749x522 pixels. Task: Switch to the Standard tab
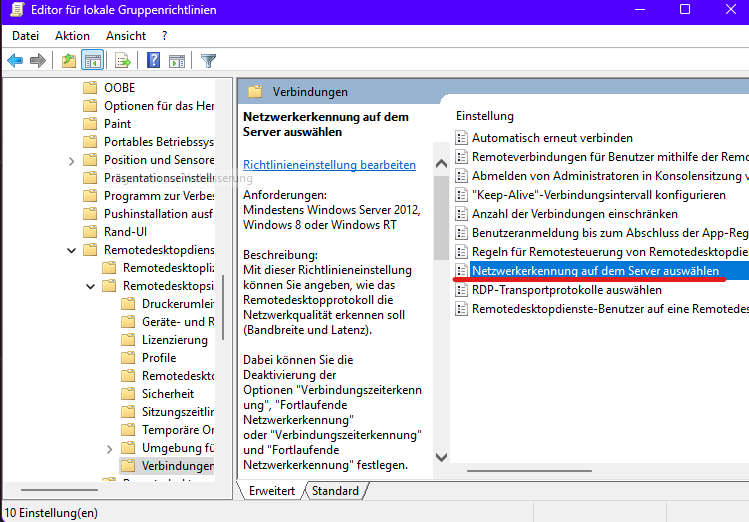click(335, 491)
